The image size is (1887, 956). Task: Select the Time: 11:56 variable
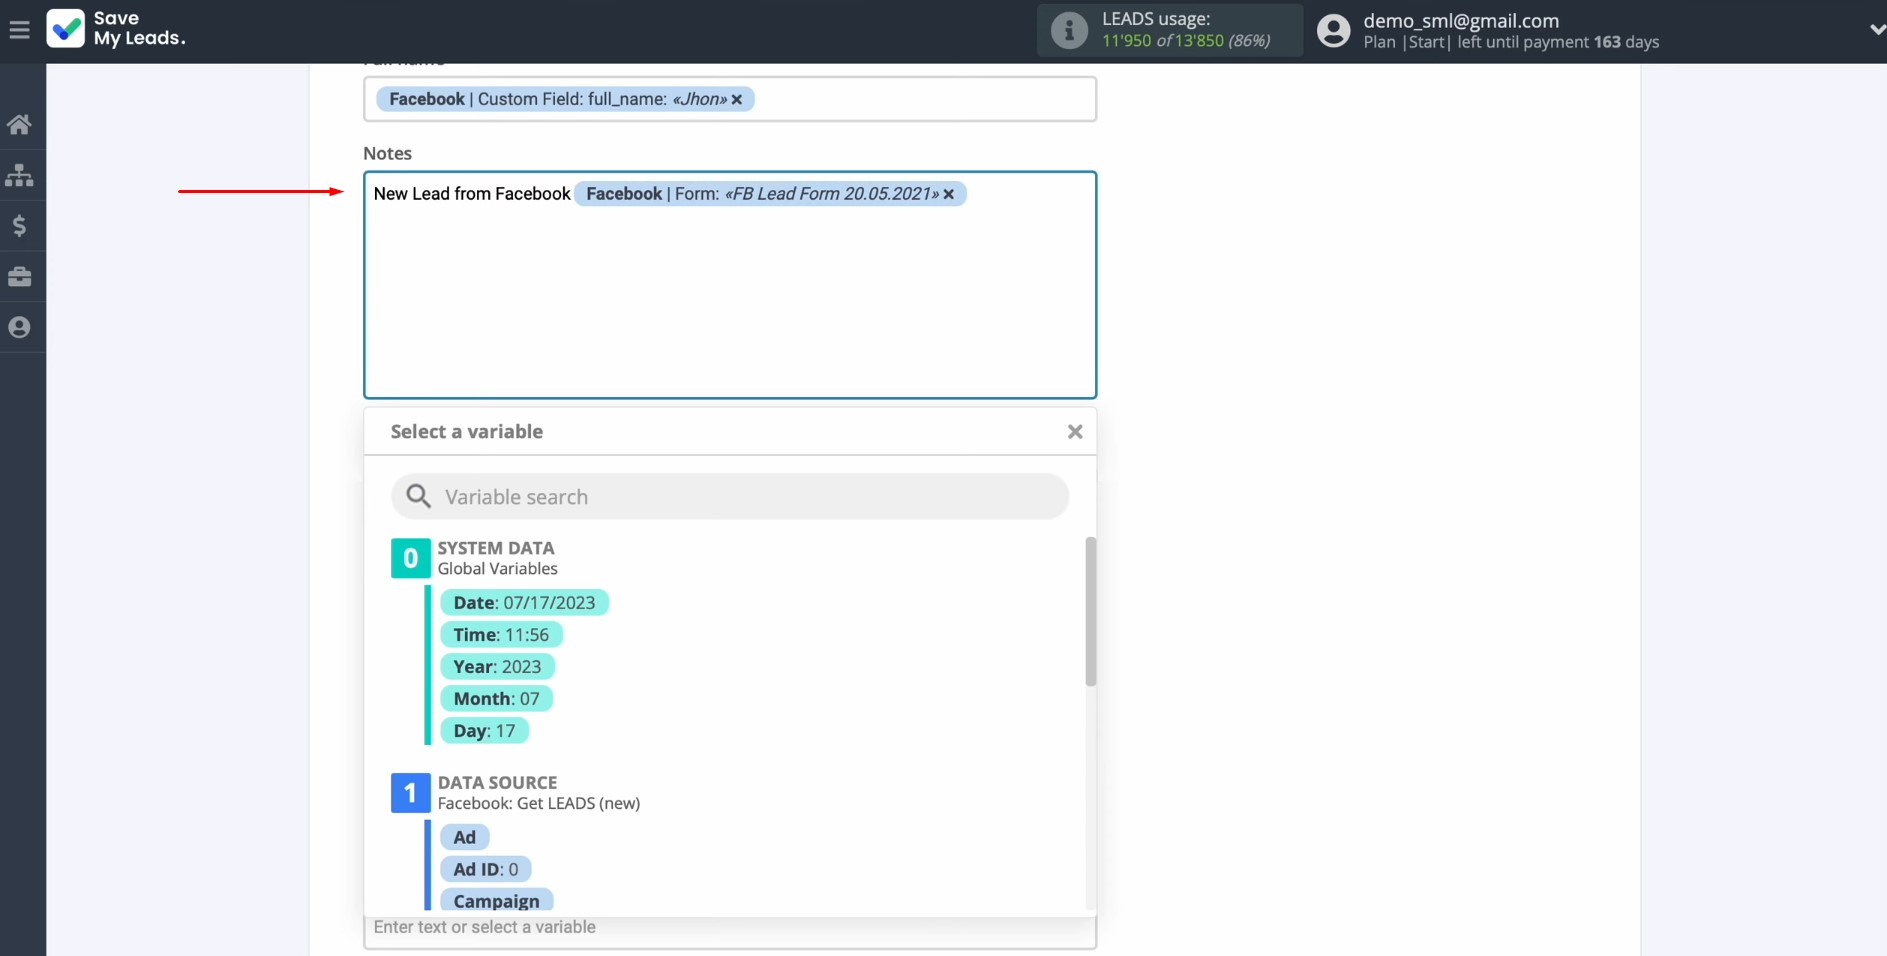click(x=501, y=635)
